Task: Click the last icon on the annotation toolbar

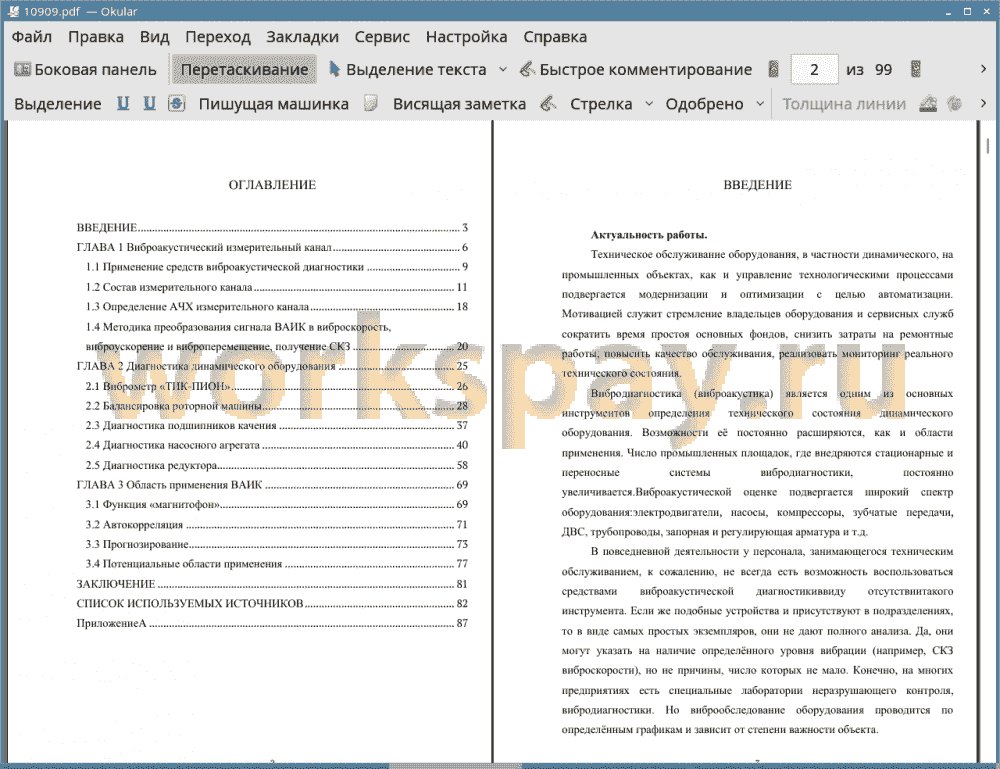Action: [954, 103]
